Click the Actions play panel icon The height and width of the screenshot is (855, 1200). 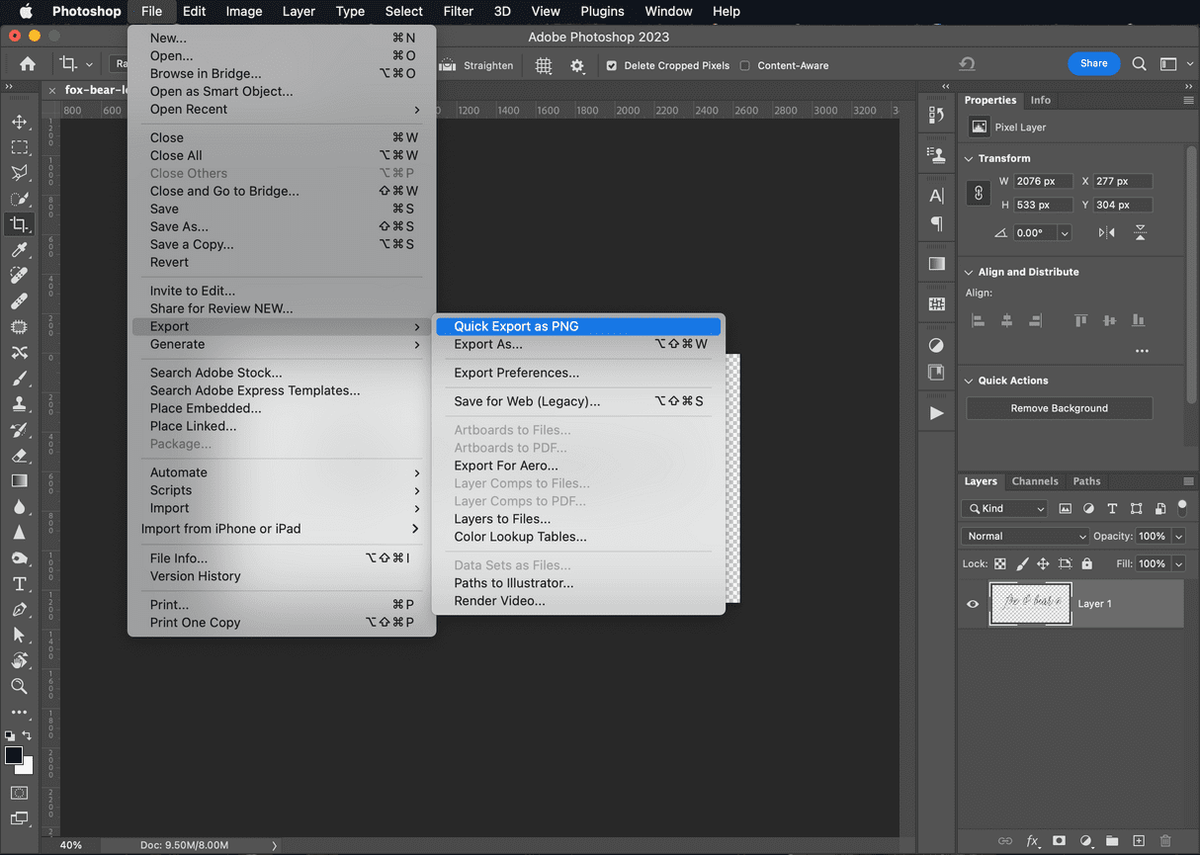(936, 412)
